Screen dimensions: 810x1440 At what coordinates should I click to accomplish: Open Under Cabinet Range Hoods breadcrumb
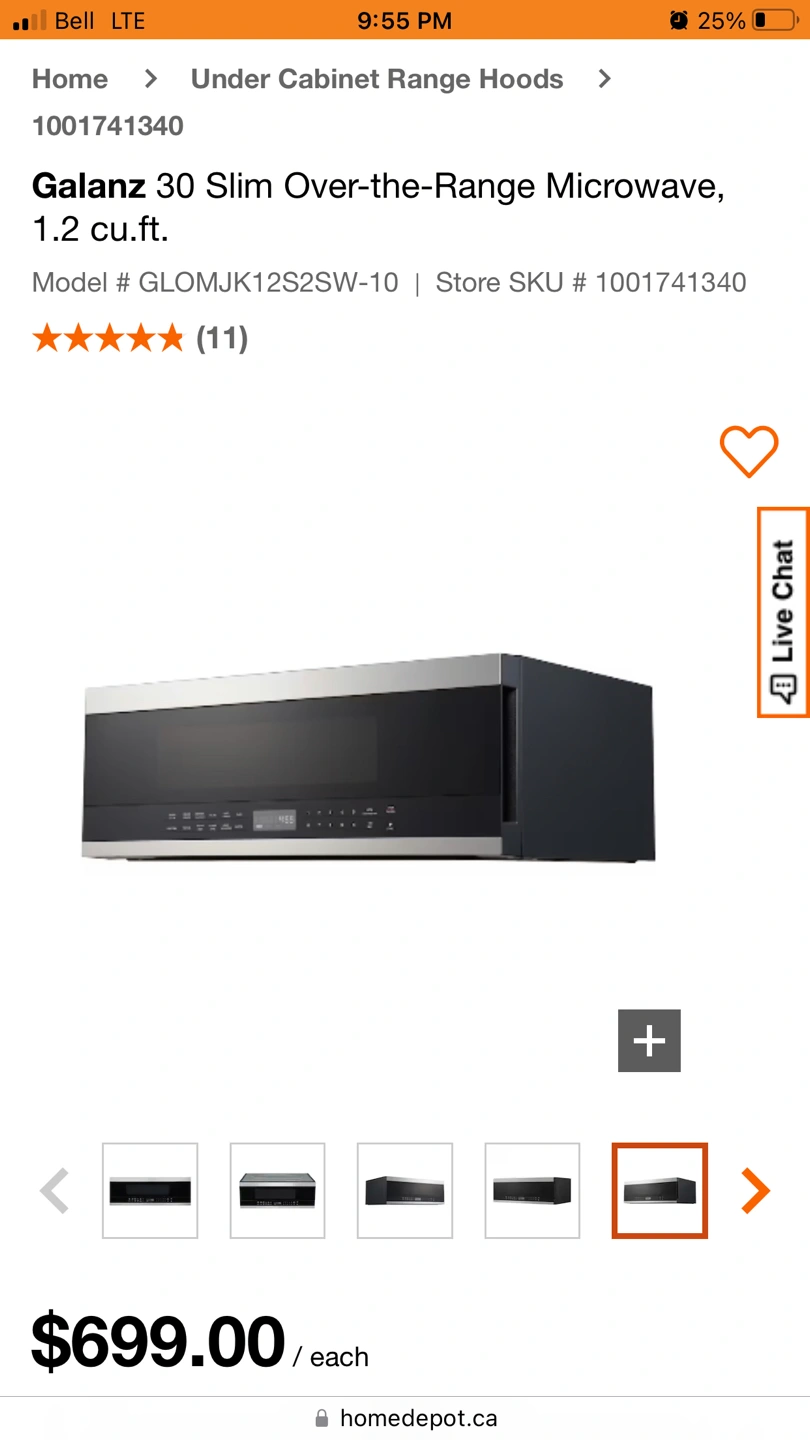click(x=377, y=79)
